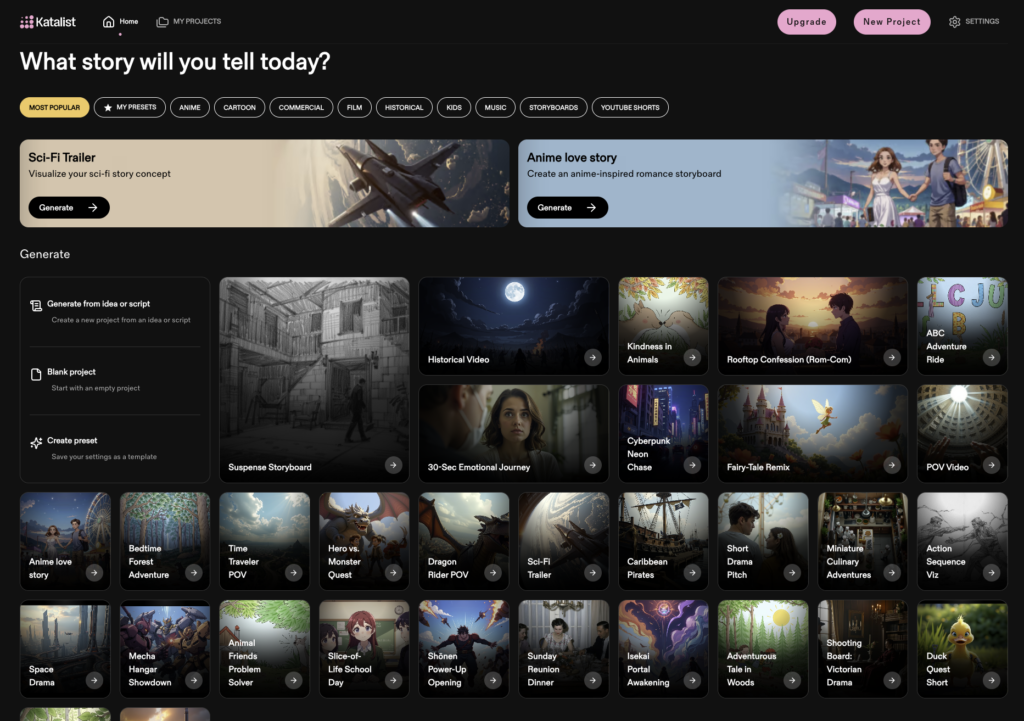
Task: Click the Generate from idea or script icon
Action: [x=36, y=305]
